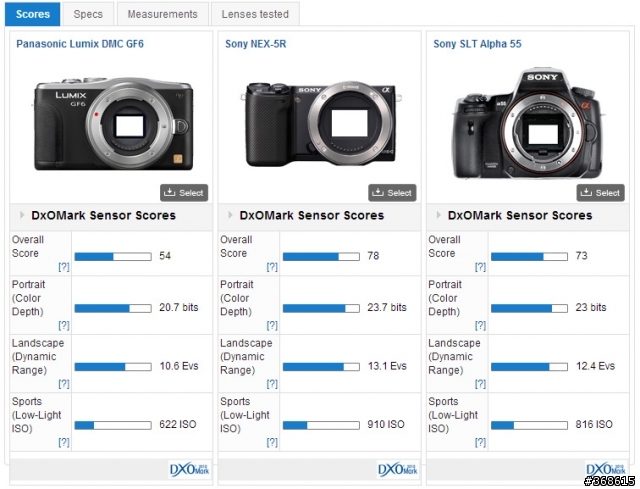640x489 pixels.
Task: Open Sports Low-Light ISO help [?] for Alpha 55
Action: click(480, 442)
